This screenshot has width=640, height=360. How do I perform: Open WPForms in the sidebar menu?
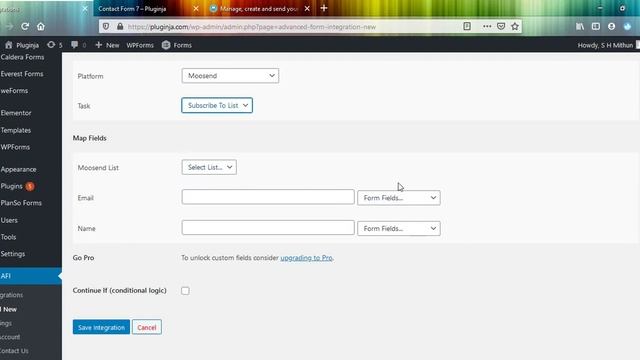point(15,147)
